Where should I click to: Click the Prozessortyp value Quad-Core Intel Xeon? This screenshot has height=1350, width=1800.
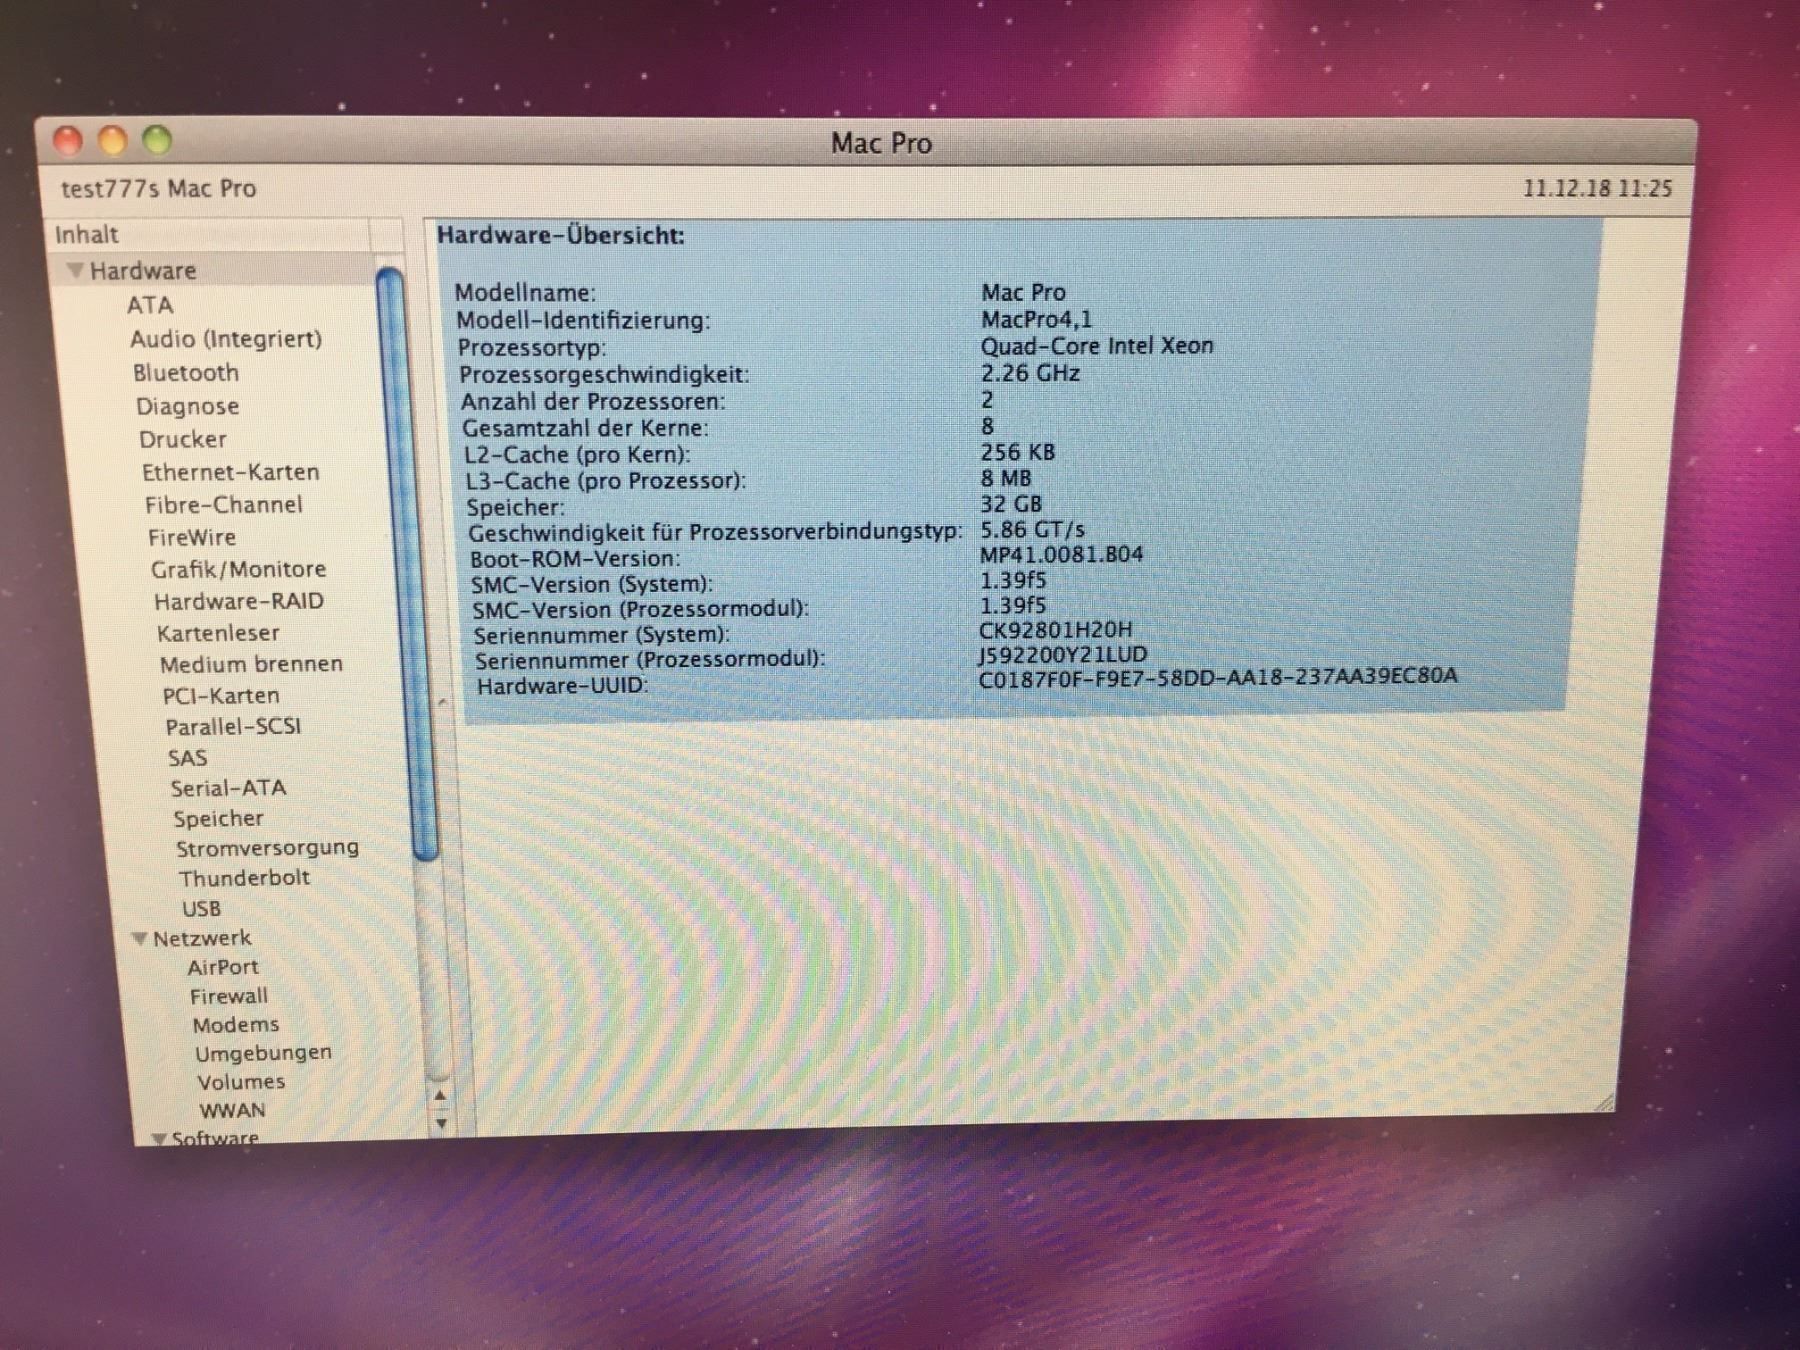[1097, 346]
